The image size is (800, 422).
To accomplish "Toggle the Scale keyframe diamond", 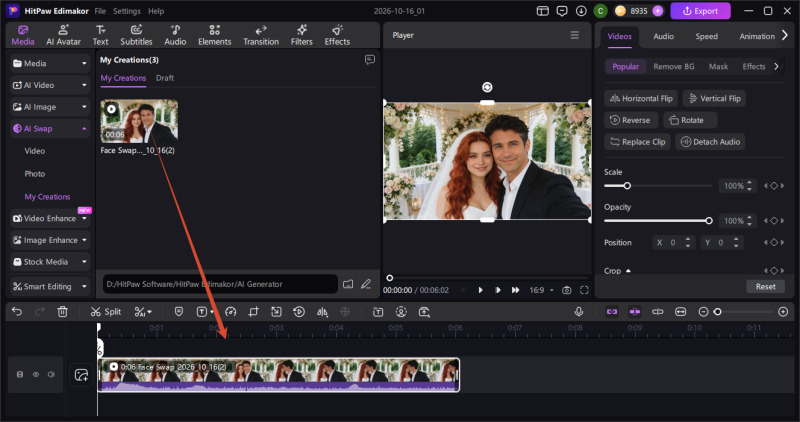I will point(774,186).
